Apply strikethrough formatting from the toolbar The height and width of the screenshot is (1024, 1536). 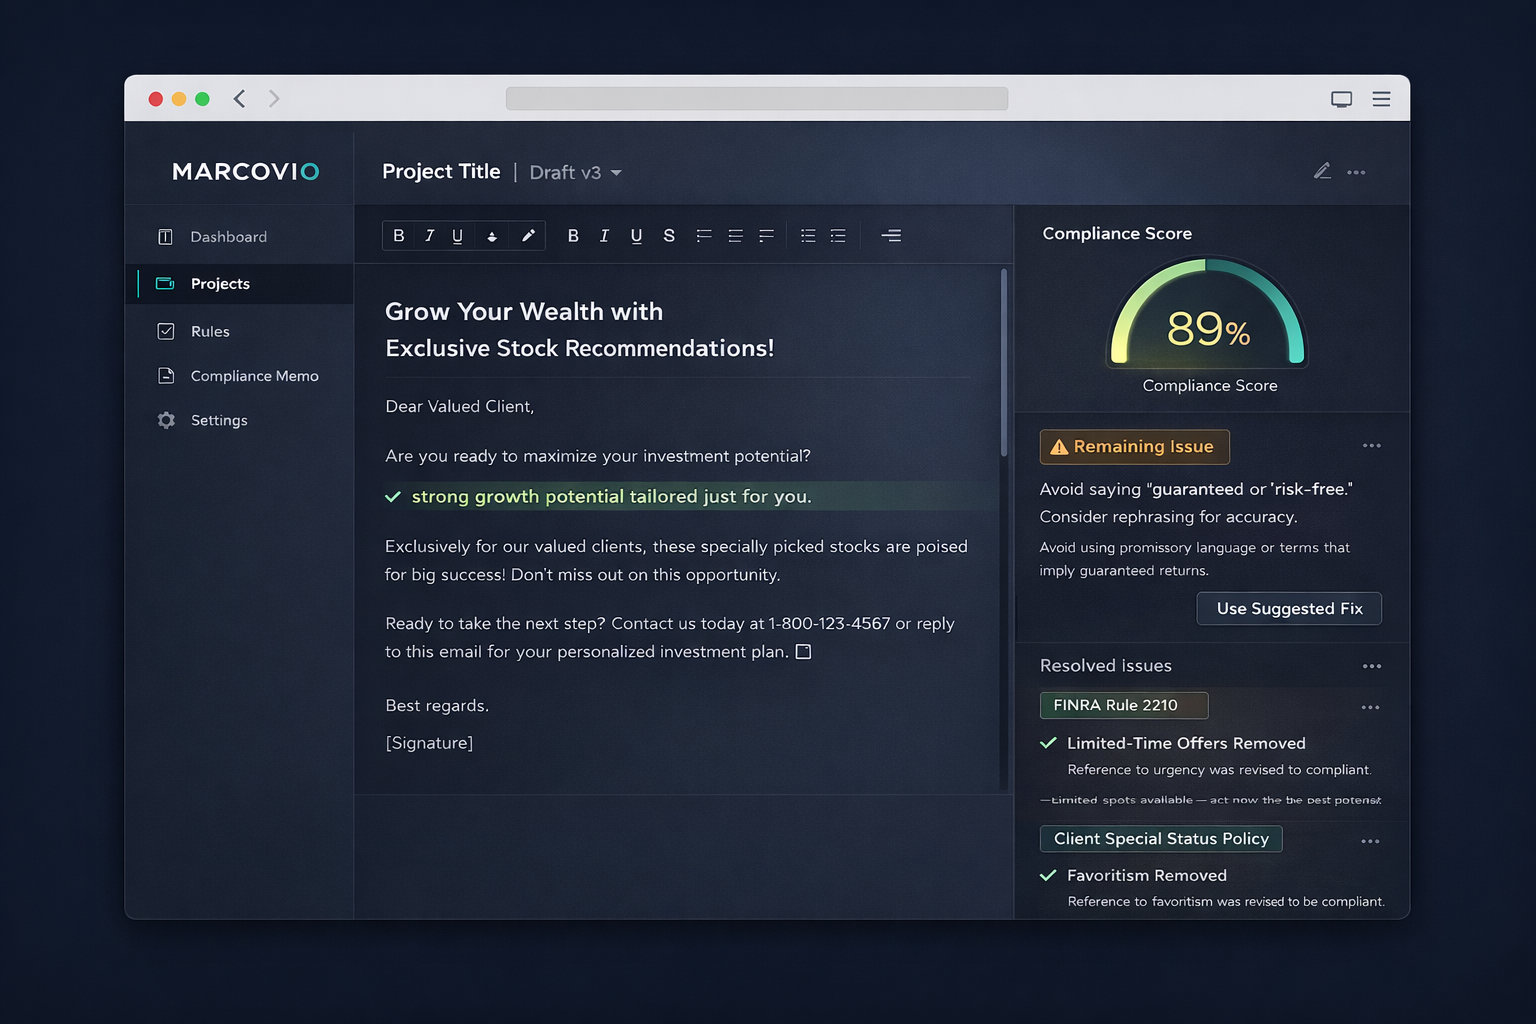click(669, 236)
